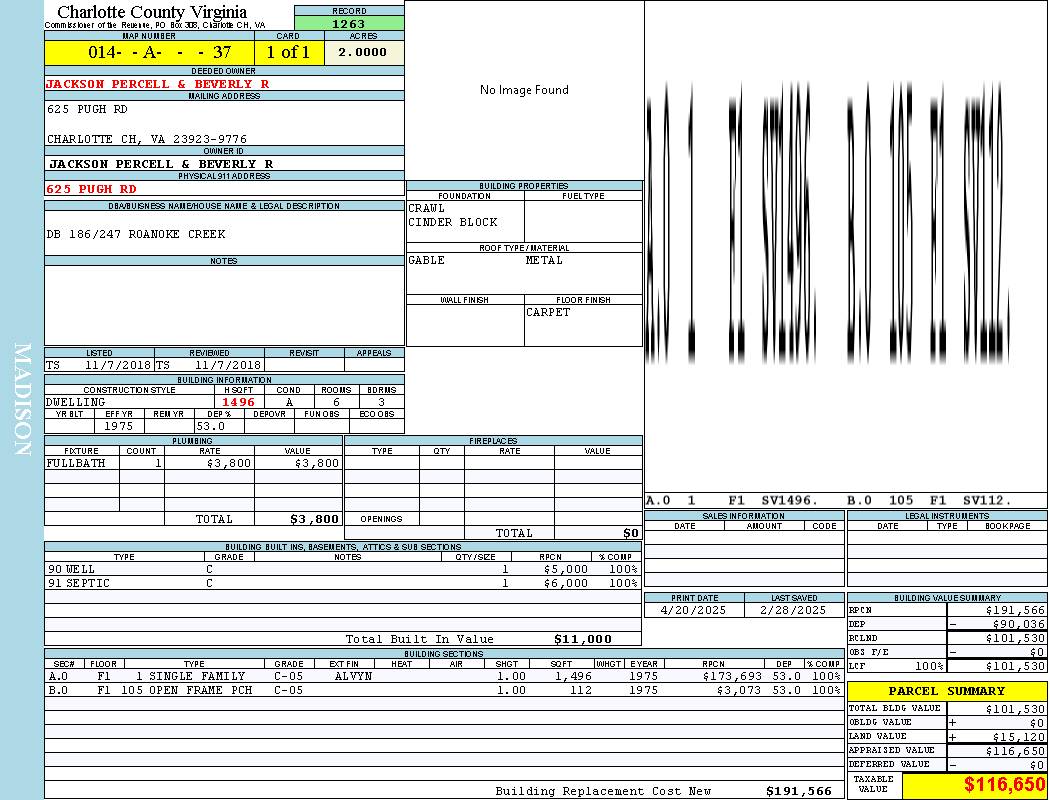Click the LAND VALUE $15,120

point(1019,737)
